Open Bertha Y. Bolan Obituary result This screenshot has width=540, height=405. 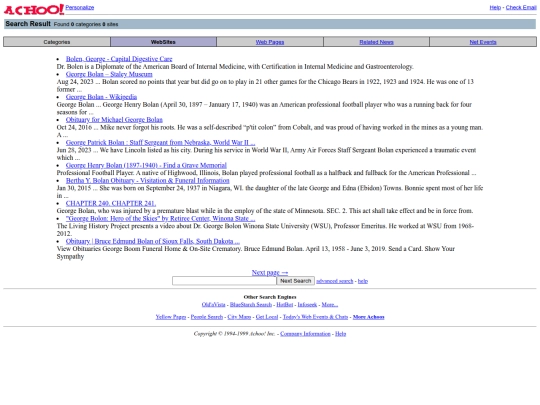[147, 180]
